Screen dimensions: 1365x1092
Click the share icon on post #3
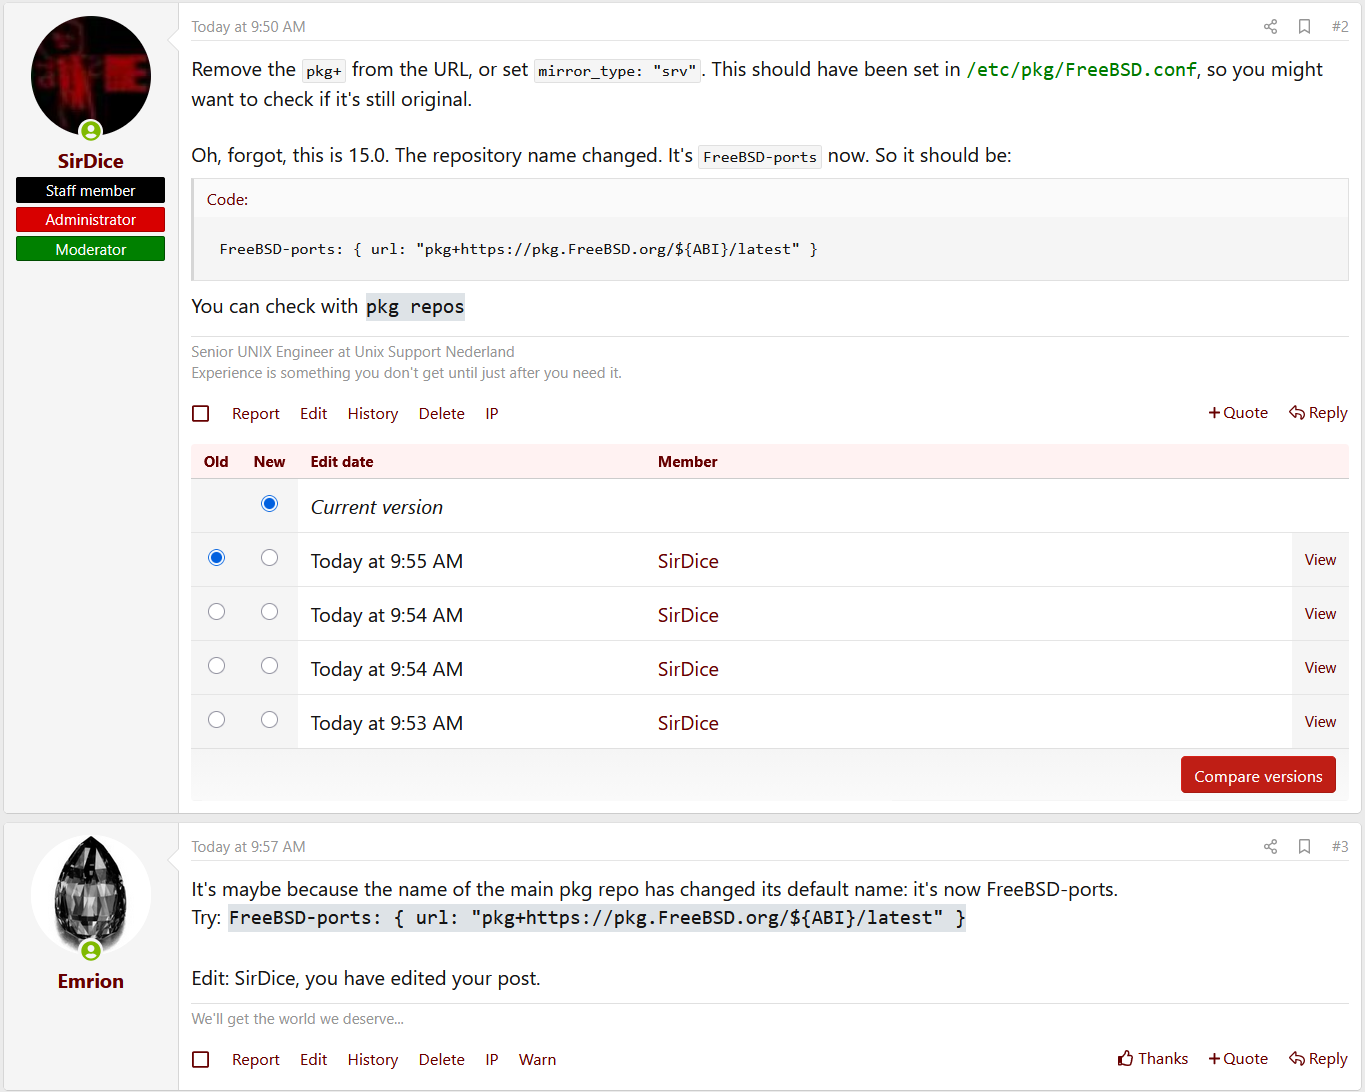pos(1270,847)
